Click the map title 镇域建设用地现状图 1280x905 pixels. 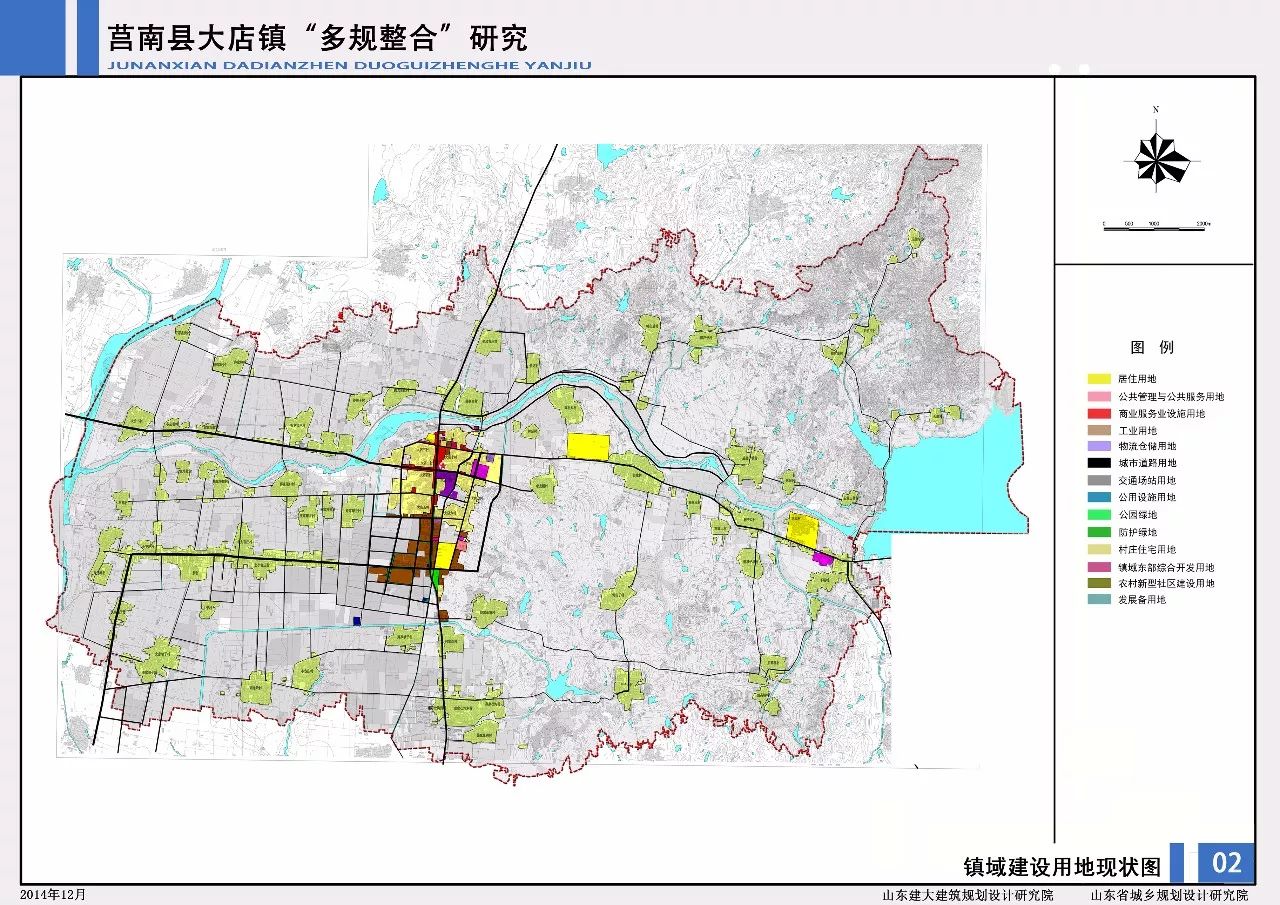coord(1062,865)
